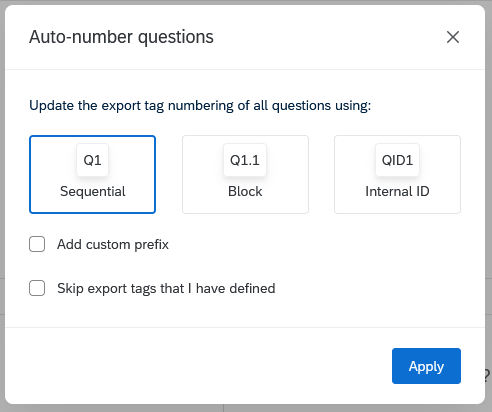Click the Q1 sample tag badge

point(92,160)
